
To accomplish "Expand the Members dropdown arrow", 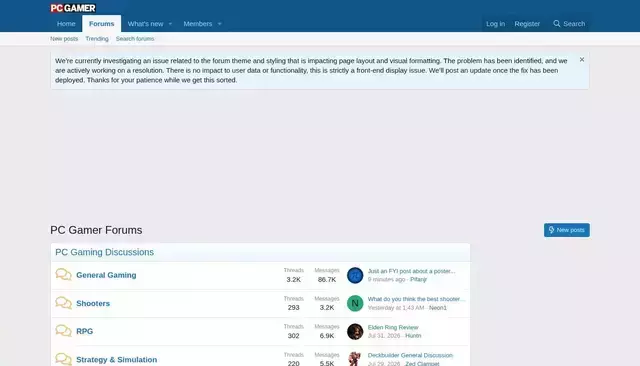I will 220,24.
